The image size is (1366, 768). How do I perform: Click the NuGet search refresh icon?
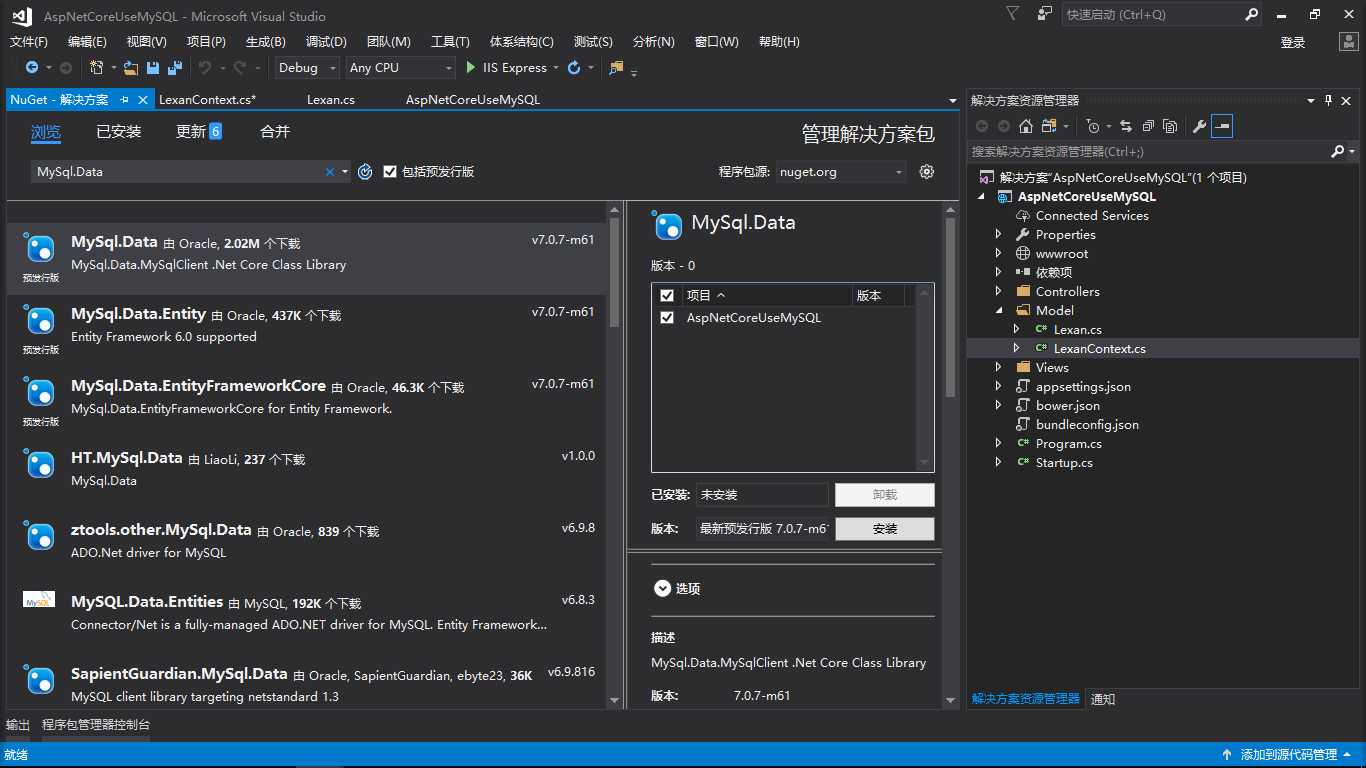click(365, 172)
